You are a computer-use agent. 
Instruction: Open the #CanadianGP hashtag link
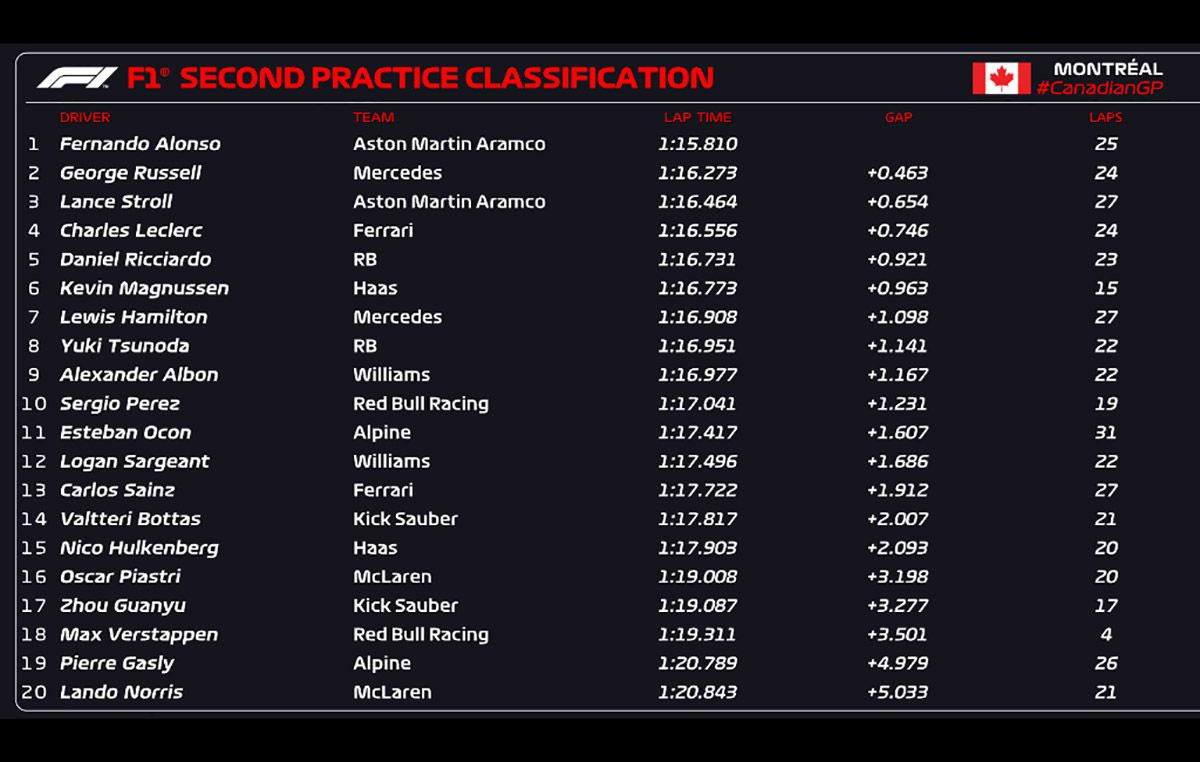pos(1098,88)
